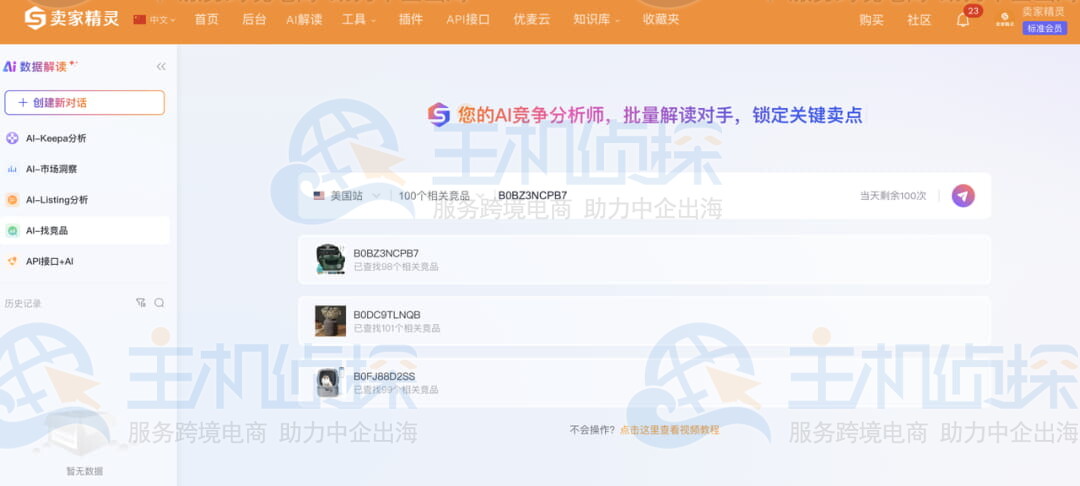
Task: Click the AI-Keepa分析 purple icon
Action: click(12, 138)
